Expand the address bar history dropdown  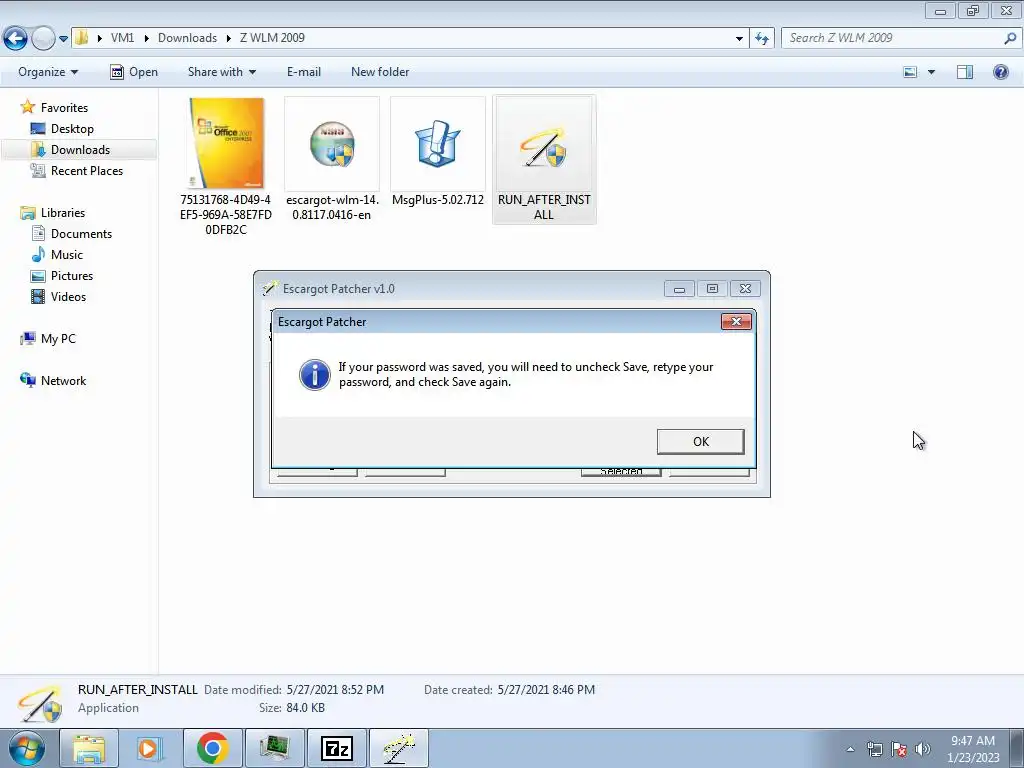coord(739,39)
